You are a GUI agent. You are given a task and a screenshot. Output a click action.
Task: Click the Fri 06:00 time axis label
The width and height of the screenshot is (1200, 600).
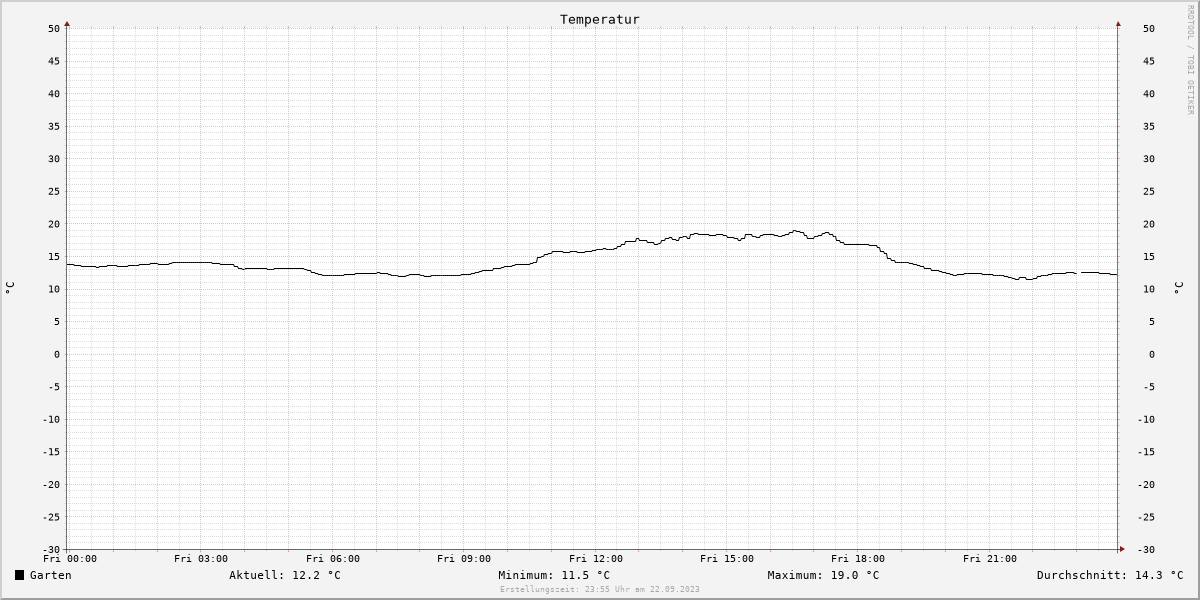(x=333, y=559)
